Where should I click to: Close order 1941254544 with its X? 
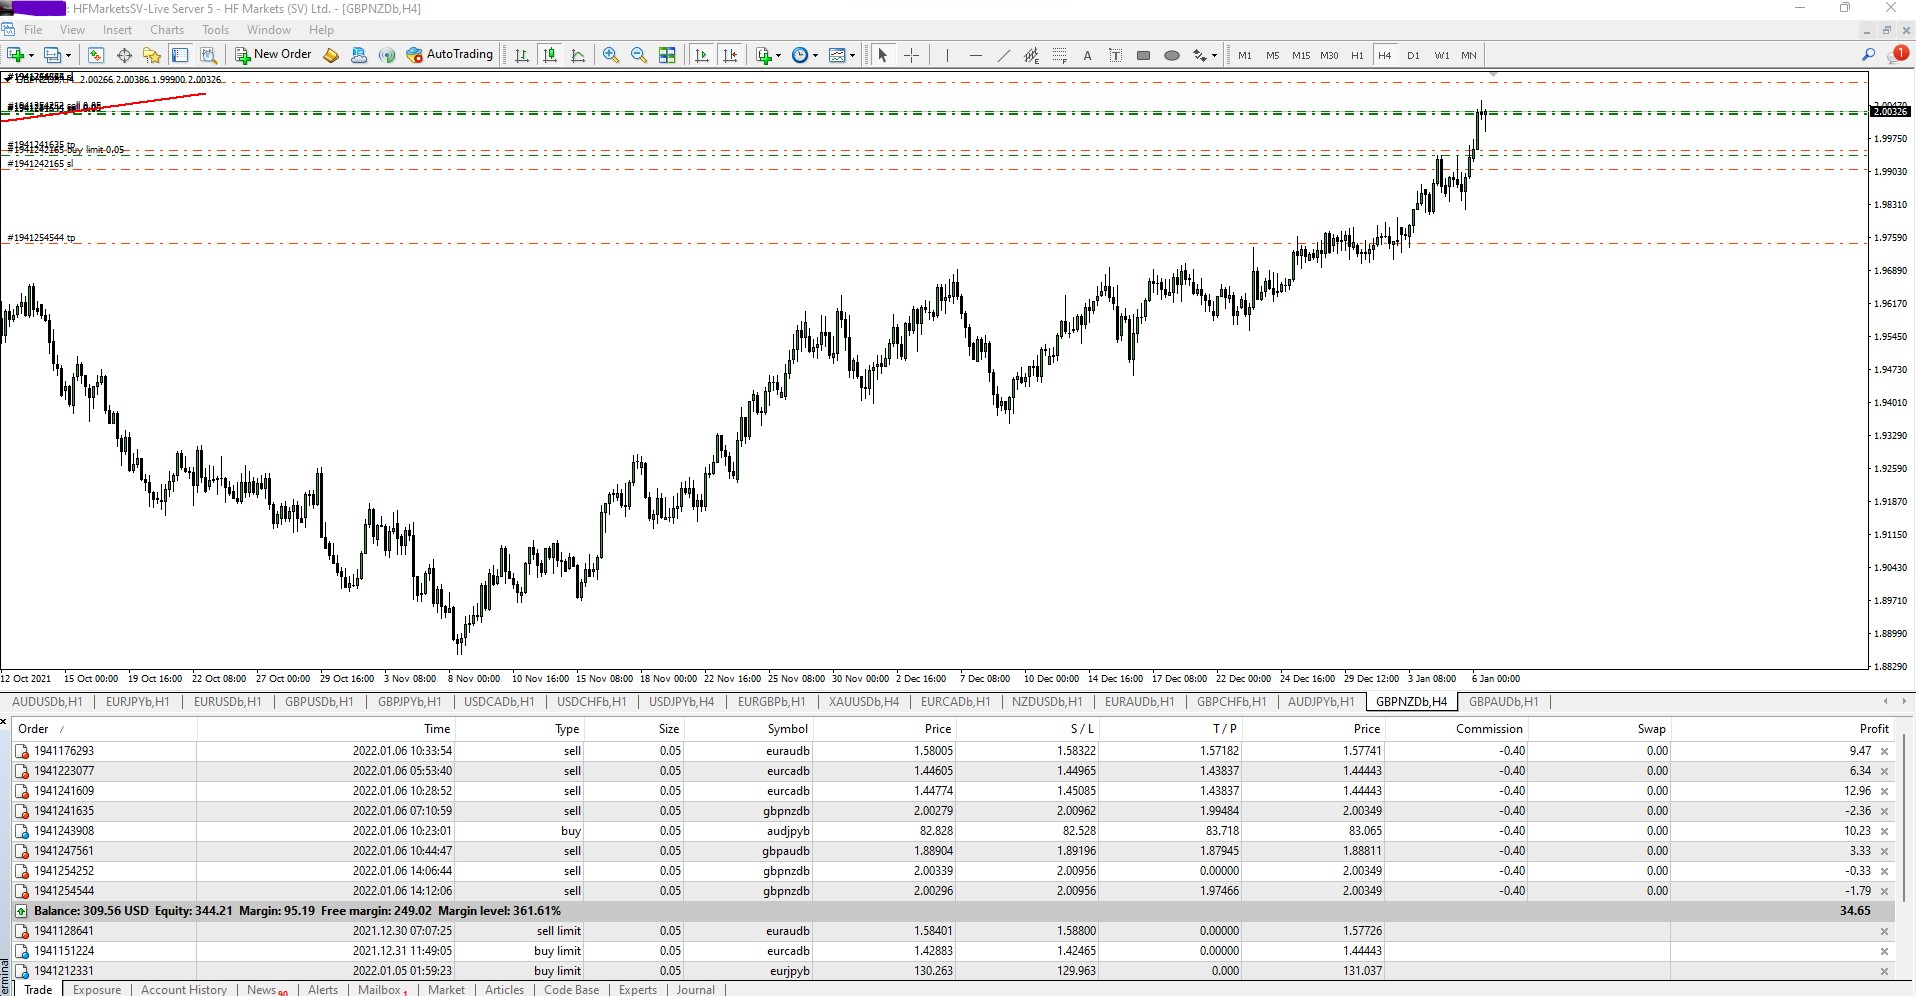1885,891
